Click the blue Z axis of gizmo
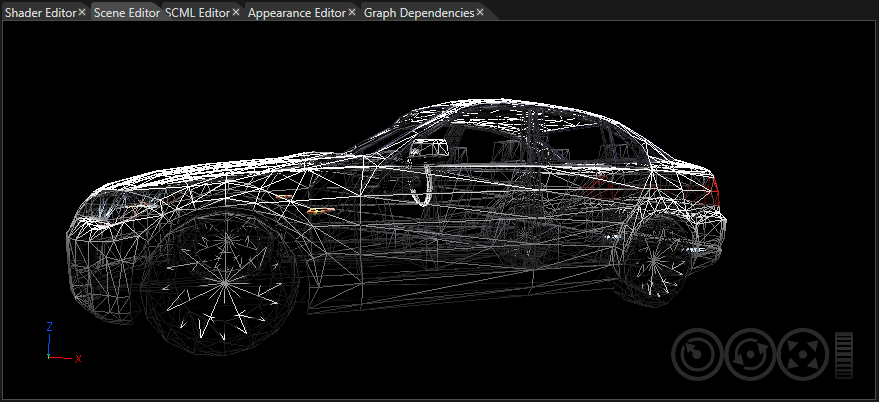Screen dimensions: 880x403 (x=49, y=340)
